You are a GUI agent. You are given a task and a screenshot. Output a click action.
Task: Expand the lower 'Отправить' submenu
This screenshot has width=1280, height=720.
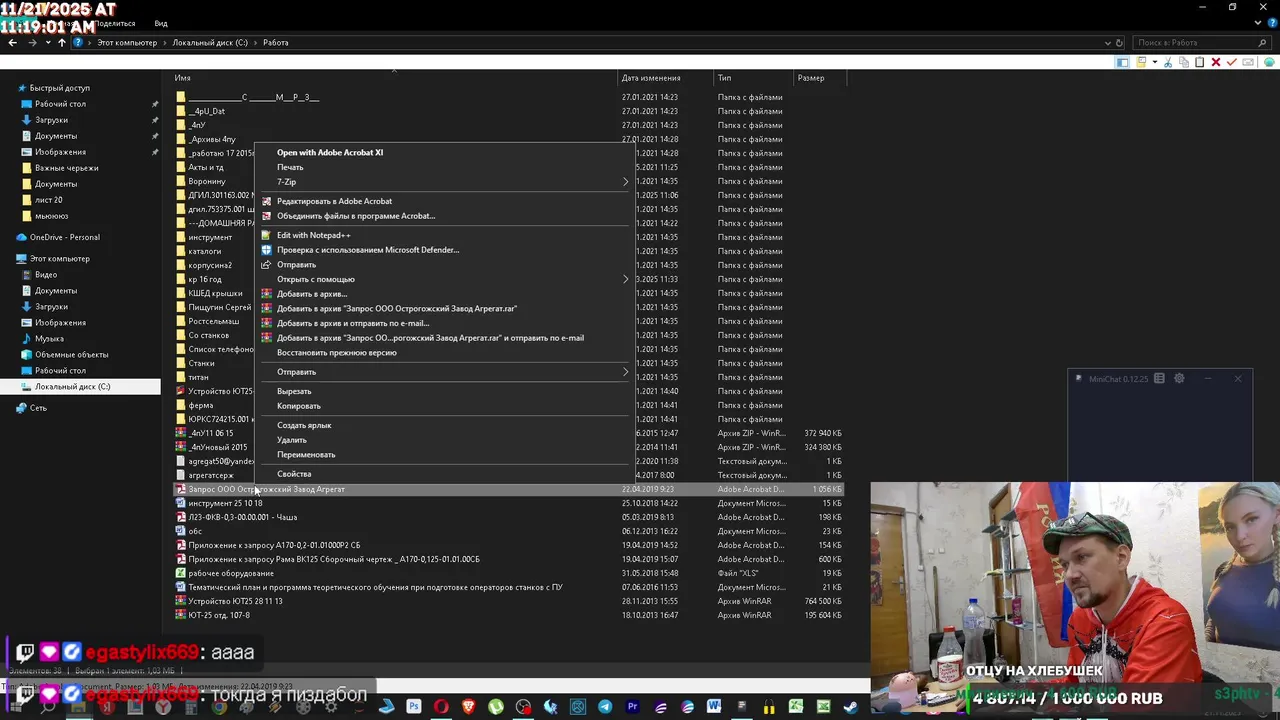tap(626, 372)
